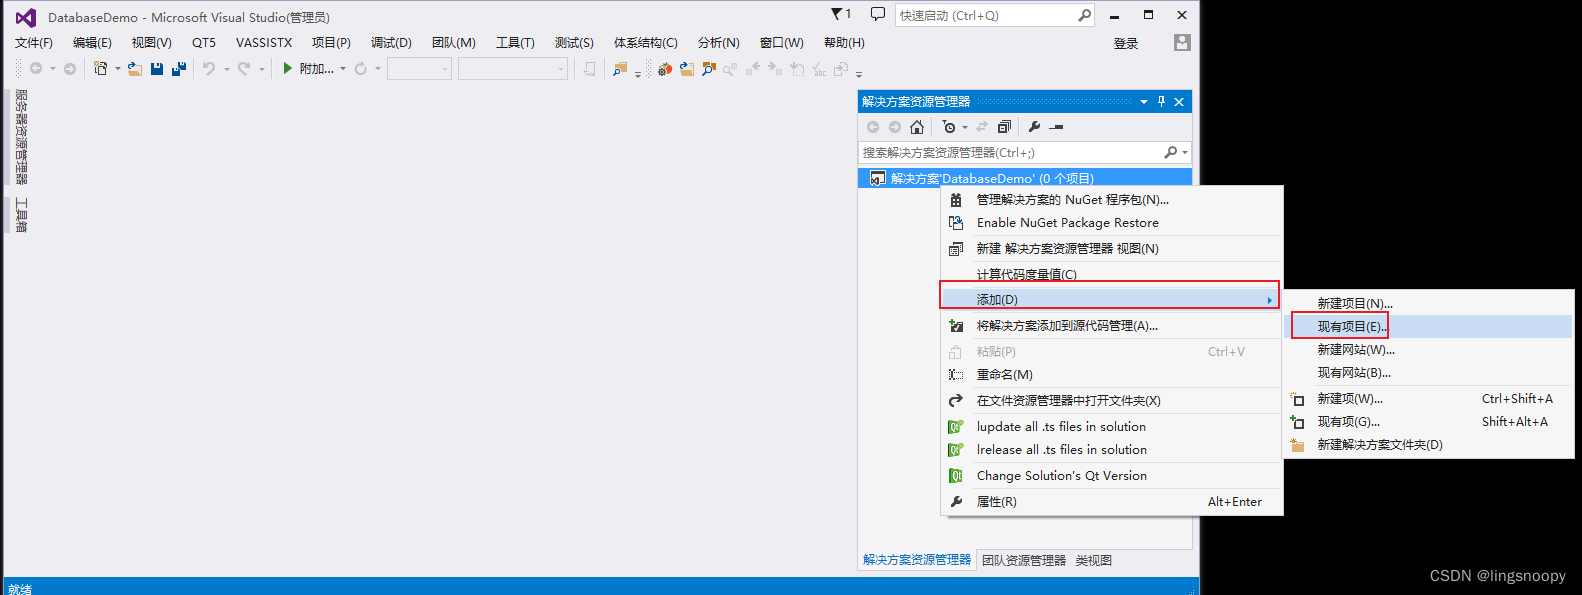Click the search magnifier in the Solution Explorer search box

point(1170,152)
